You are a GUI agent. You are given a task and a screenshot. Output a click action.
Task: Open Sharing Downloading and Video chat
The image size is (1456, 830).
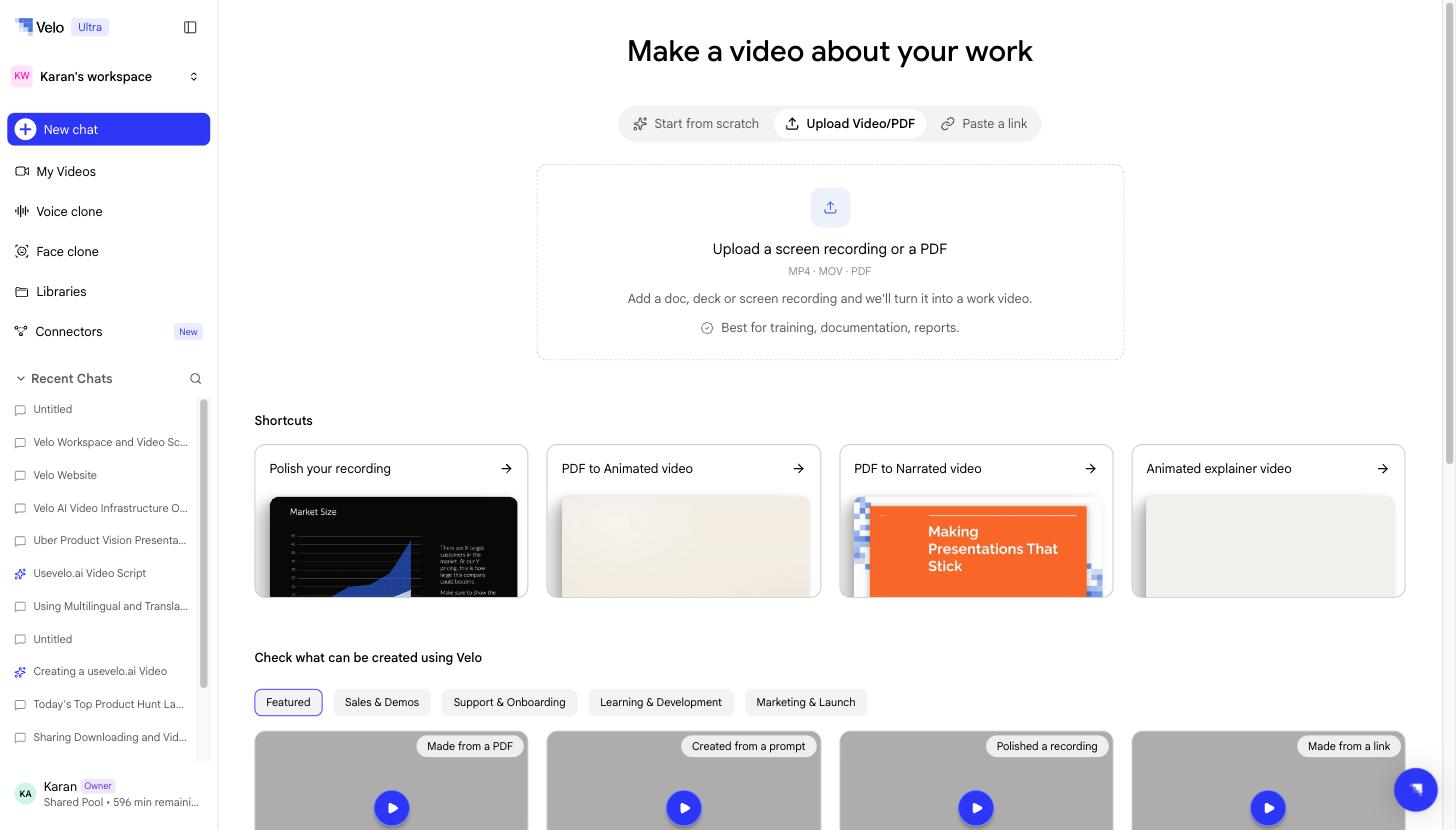(x=101, y=737)
